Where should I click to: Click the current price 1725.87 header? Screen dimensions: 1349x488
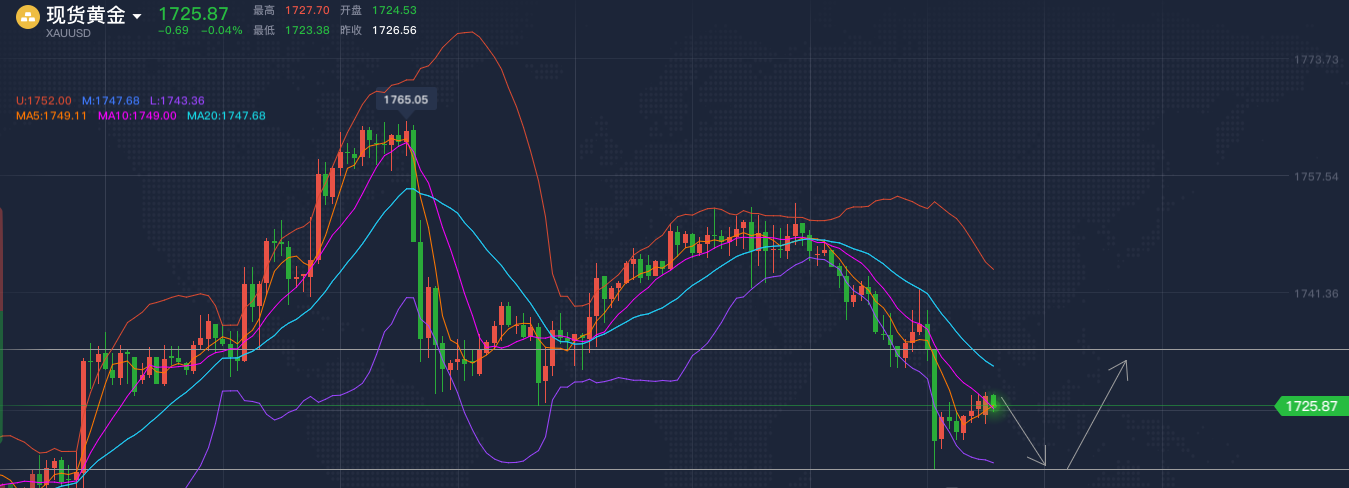pyautogui.click(x=194, y=14)
